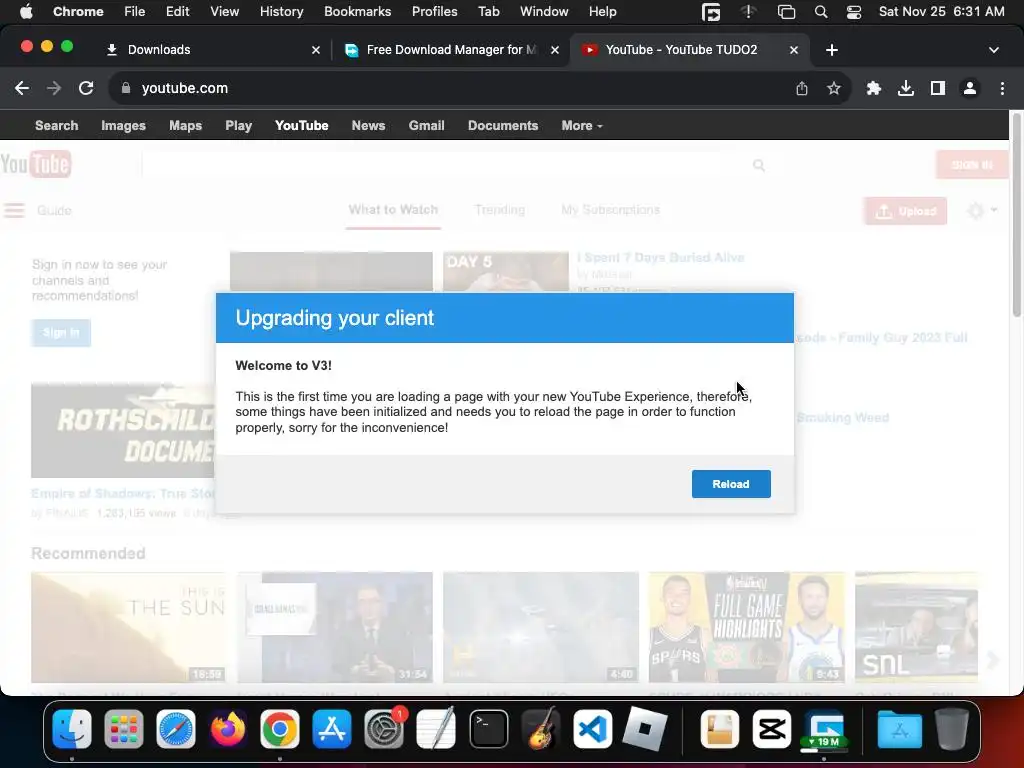Open Terminal from the dock

(x=488, y=729)
